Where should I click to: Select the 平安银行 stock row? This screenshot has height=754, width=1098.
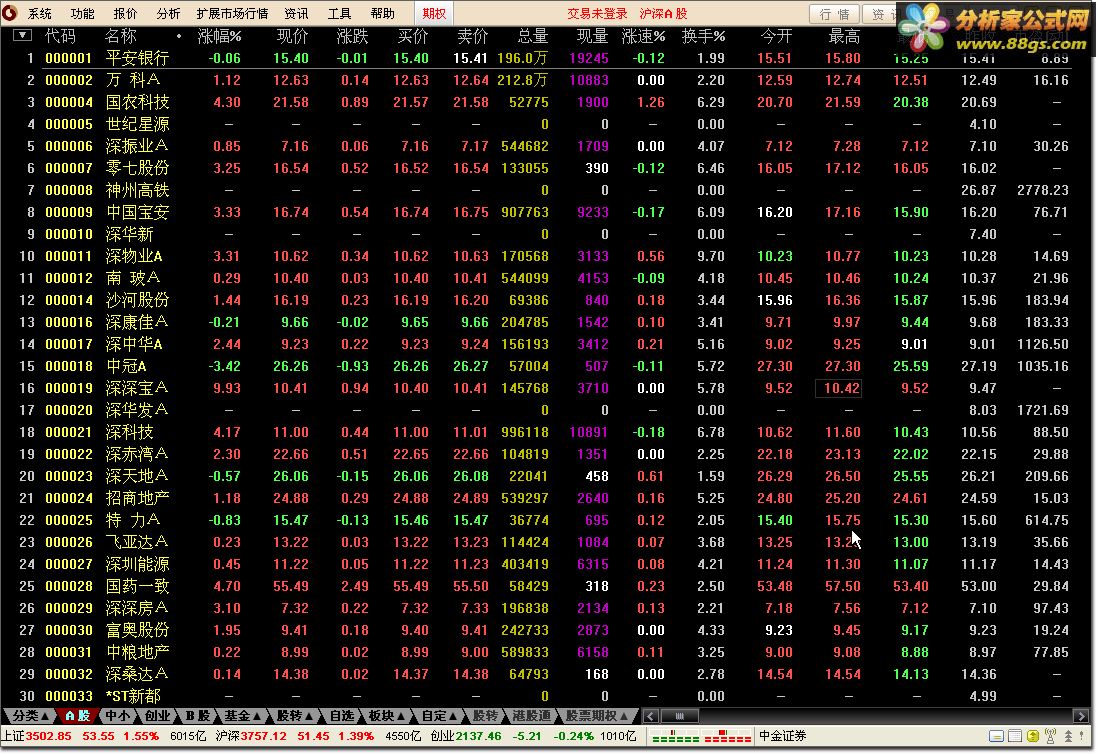(546, 58)
